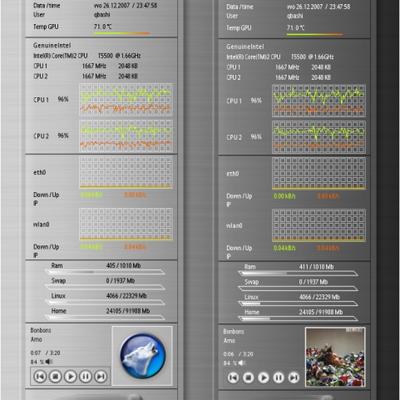The image size is (400, 400).
Task: Click the '71.0°C' GPU temperature in the dark right panel
Action: (x=296, y=28)
